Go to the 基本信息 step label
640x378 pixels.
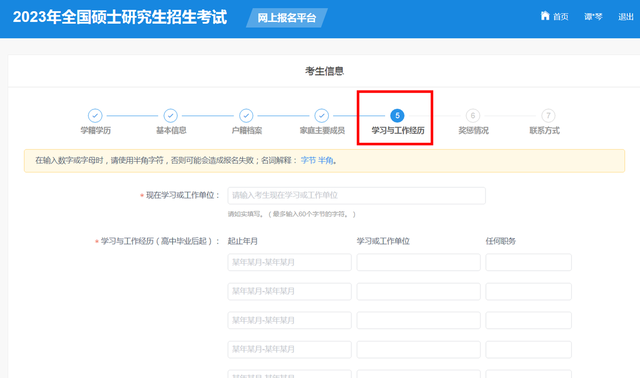point(171,131)
